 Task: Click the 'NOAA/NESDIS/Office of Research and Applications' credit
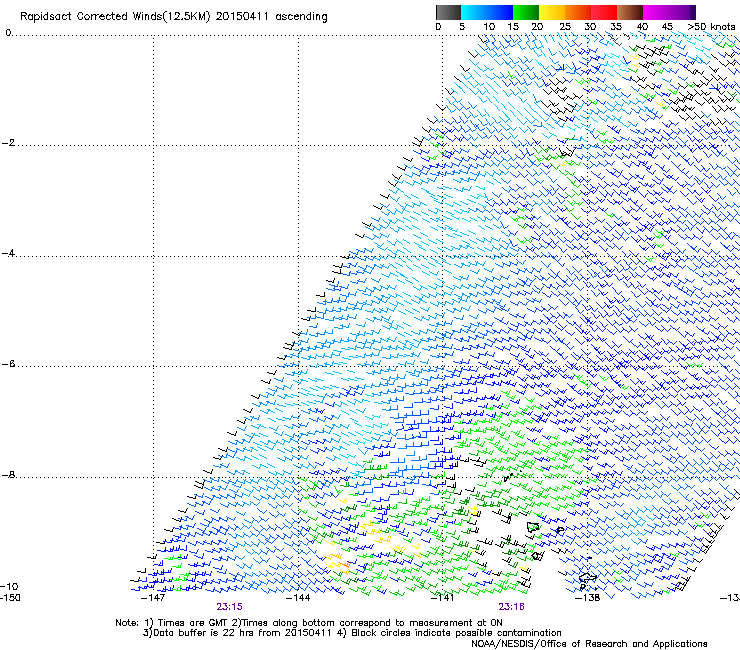pyautogui.click(x=589, y=644)
